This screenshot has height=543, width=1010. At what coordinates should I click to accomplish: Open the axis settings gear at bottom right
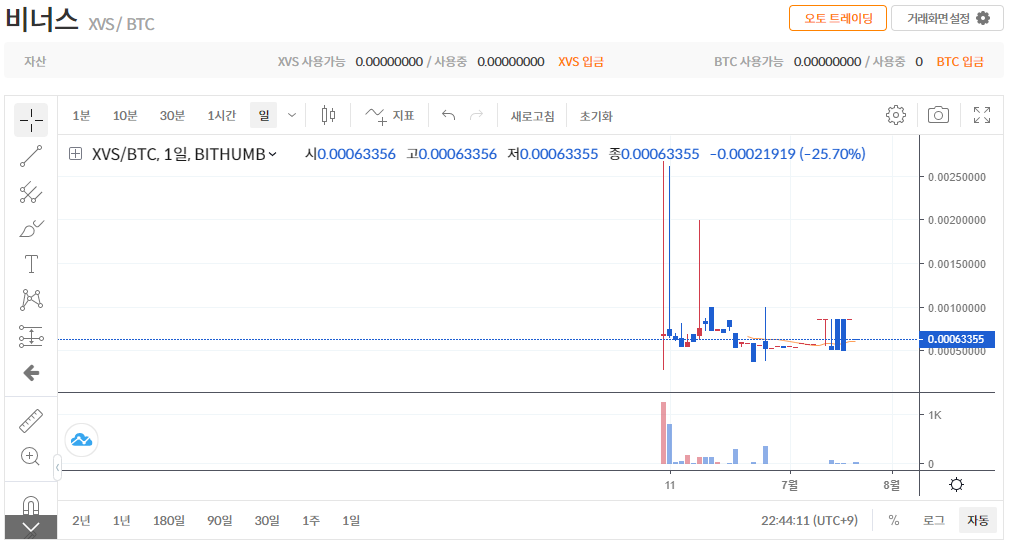point(957,484)
